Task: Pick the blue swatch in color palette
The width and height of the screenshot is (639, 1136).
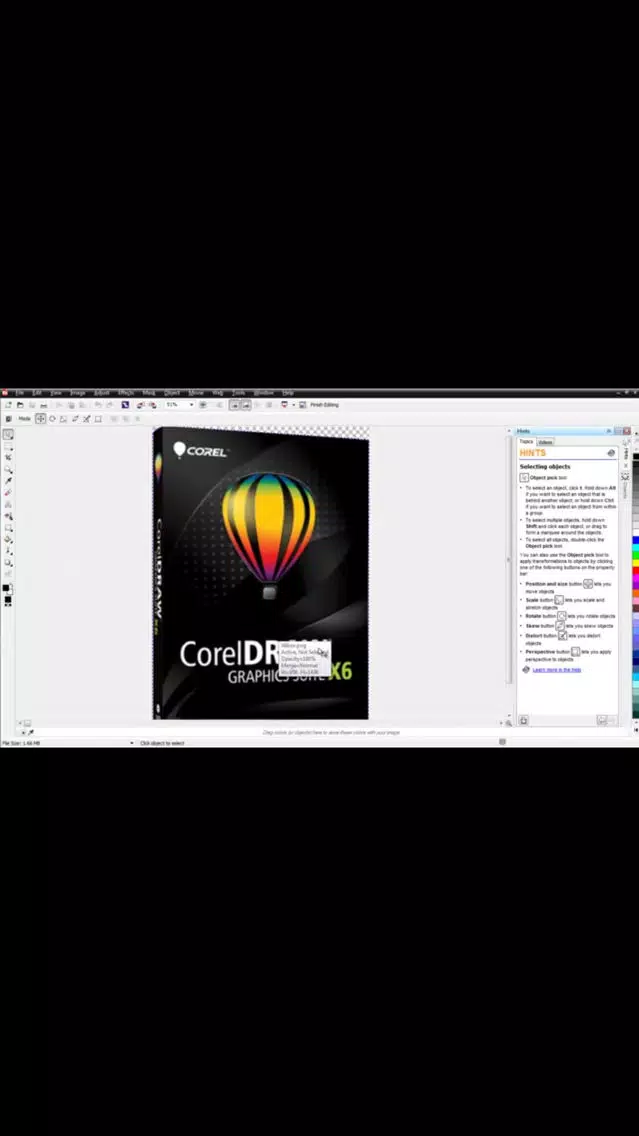Action: [635, 540]
